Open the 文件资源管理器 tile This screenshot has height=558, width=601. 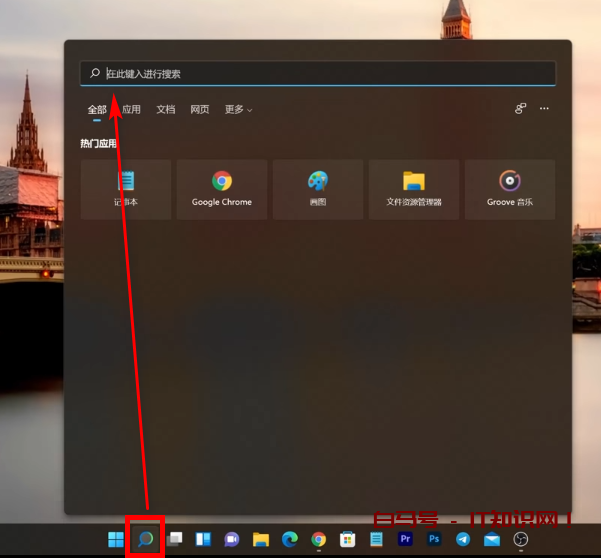(414, 189)
